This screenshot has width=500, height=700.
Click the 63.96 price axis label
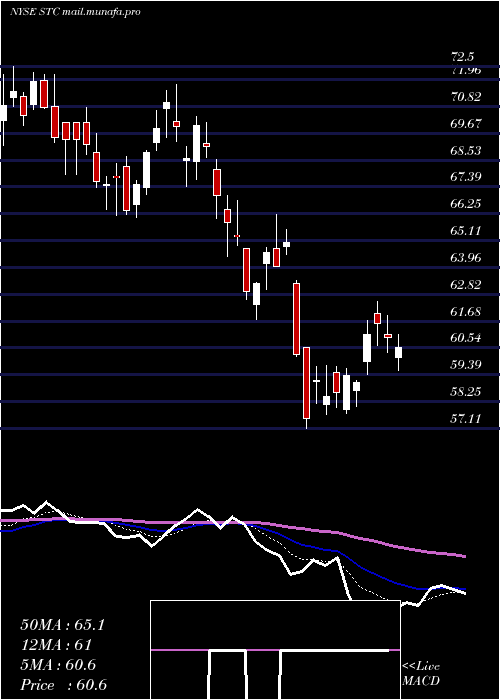466,258
